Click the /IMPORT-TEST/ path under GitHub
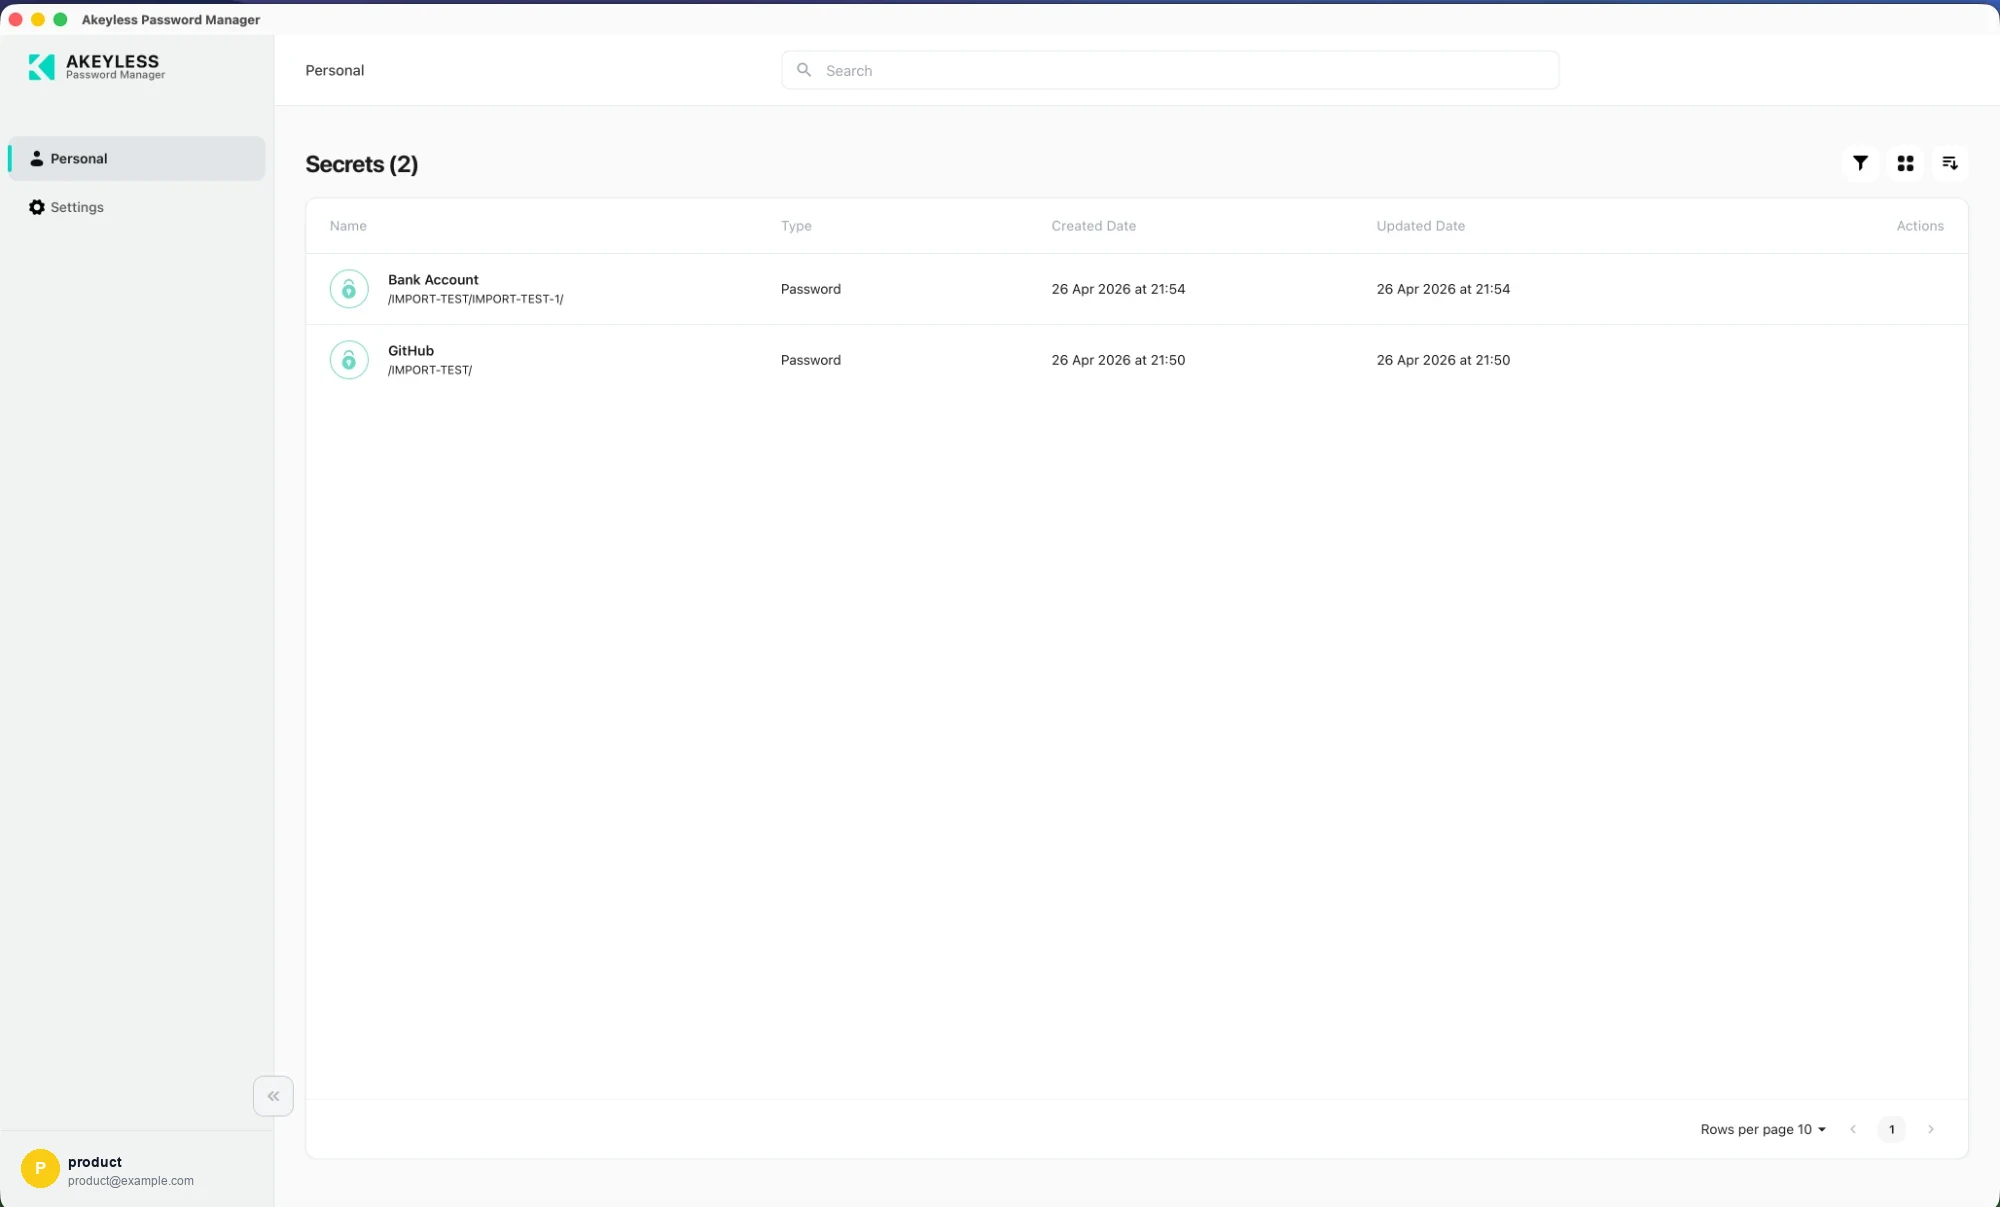 click(x=430, y=370)
